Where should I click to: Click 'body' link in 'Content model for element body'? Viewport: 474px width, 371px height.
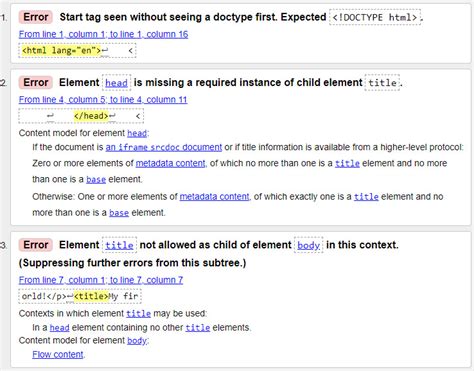[x=137, y=341]
